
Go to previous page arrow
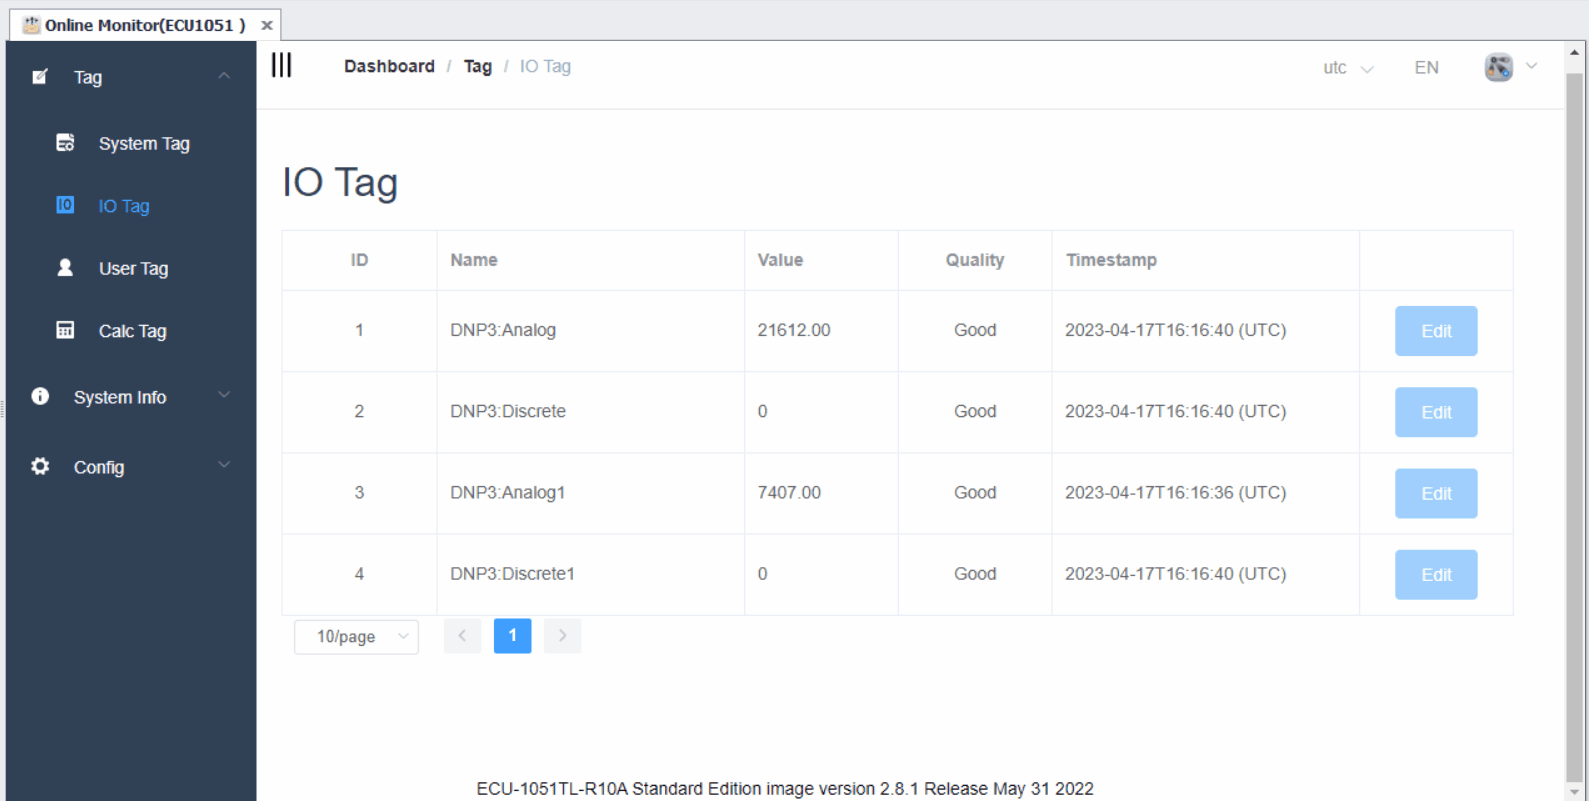[462, 636]
